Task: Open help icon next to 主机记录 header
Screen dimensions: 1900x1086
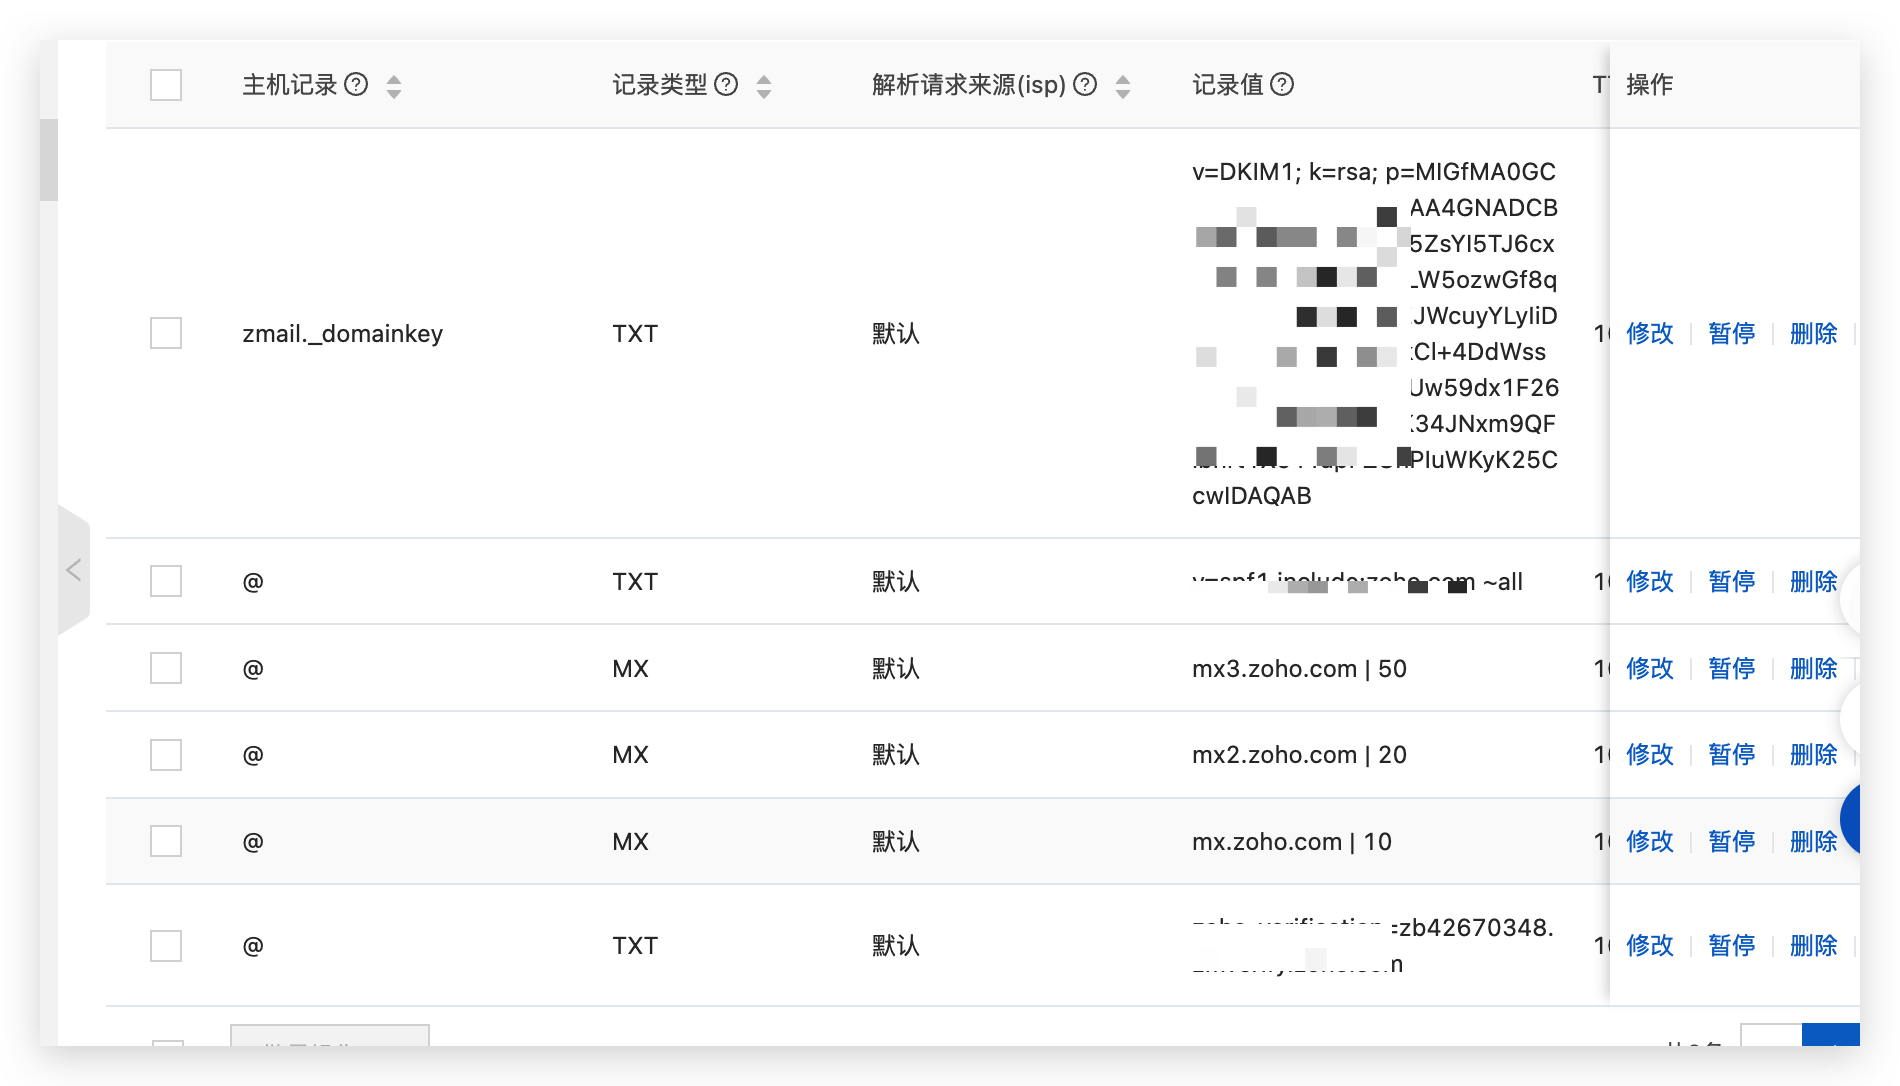Action: coord(356,85)
